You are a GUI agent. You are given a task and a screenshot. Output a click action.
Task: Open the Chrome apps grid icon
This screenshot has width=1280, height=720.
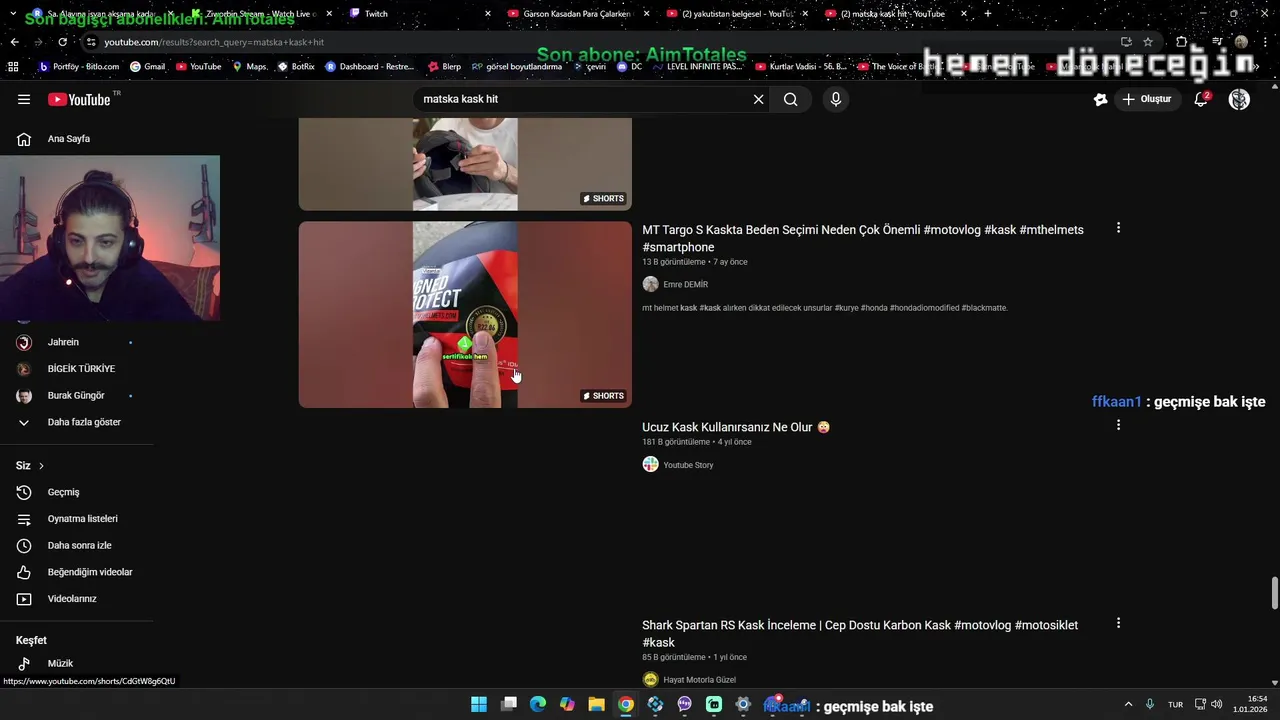click(x=13, y=67)
